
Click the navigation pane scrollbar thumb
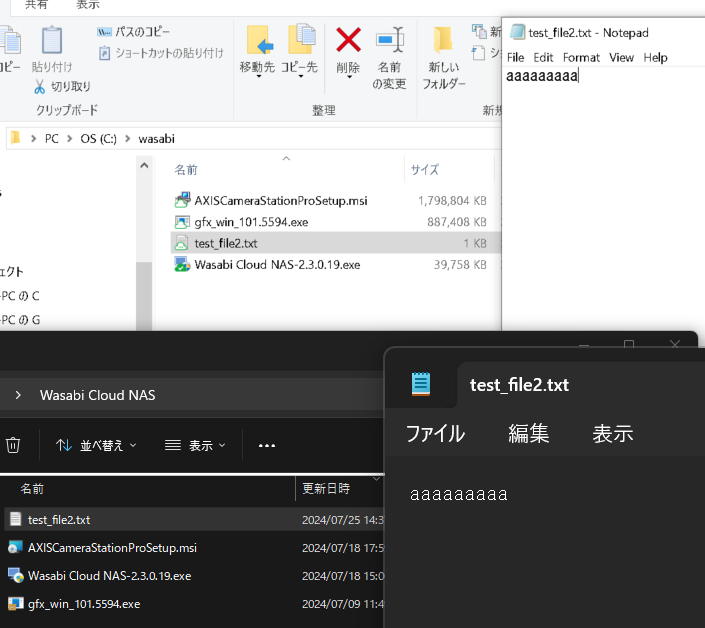pos(144,296)
